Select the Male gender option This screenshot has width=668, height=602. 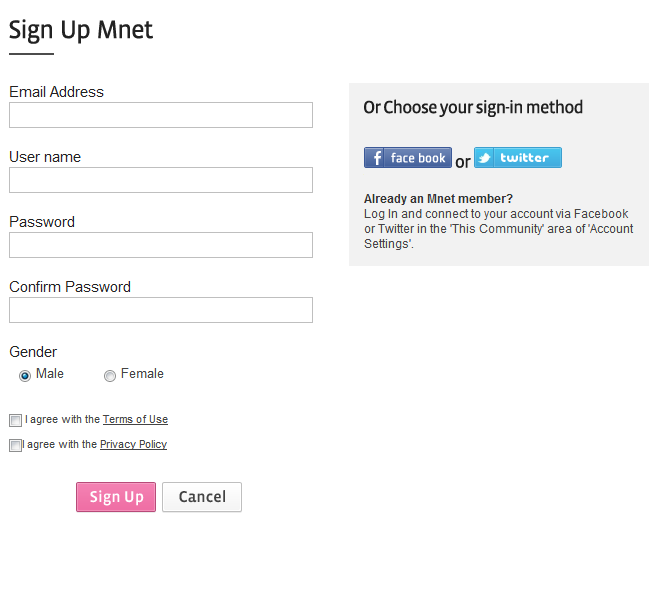tap(25, 376)
